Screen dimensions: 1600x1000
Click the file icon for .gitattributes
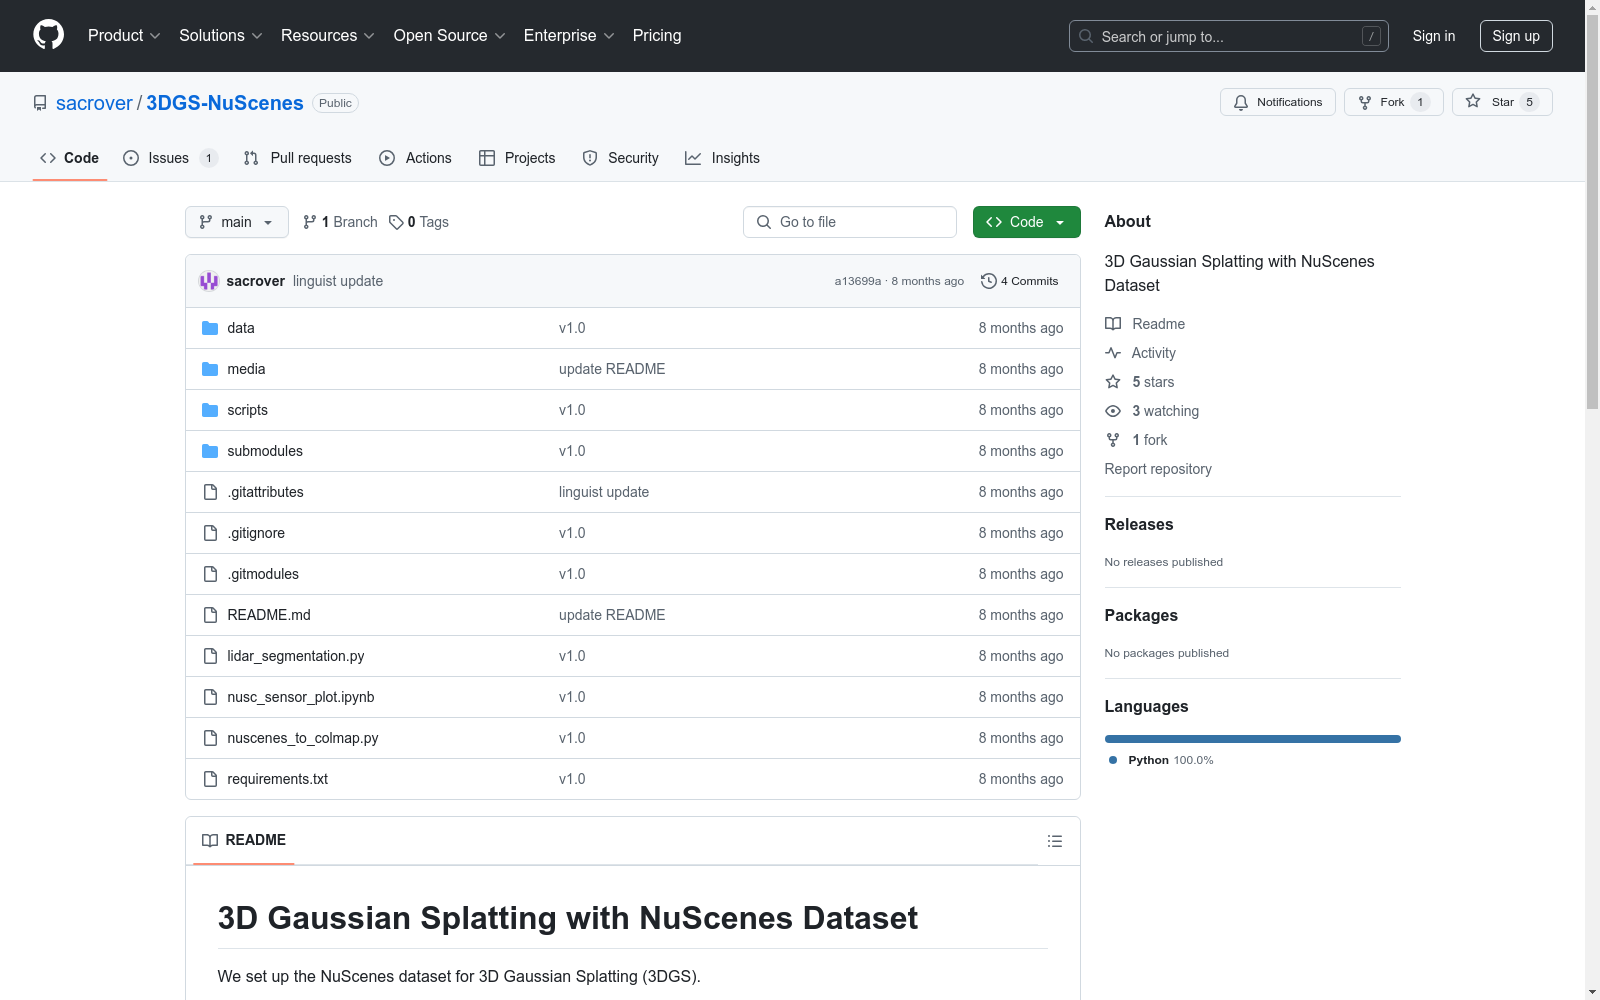tap(210, 492)
